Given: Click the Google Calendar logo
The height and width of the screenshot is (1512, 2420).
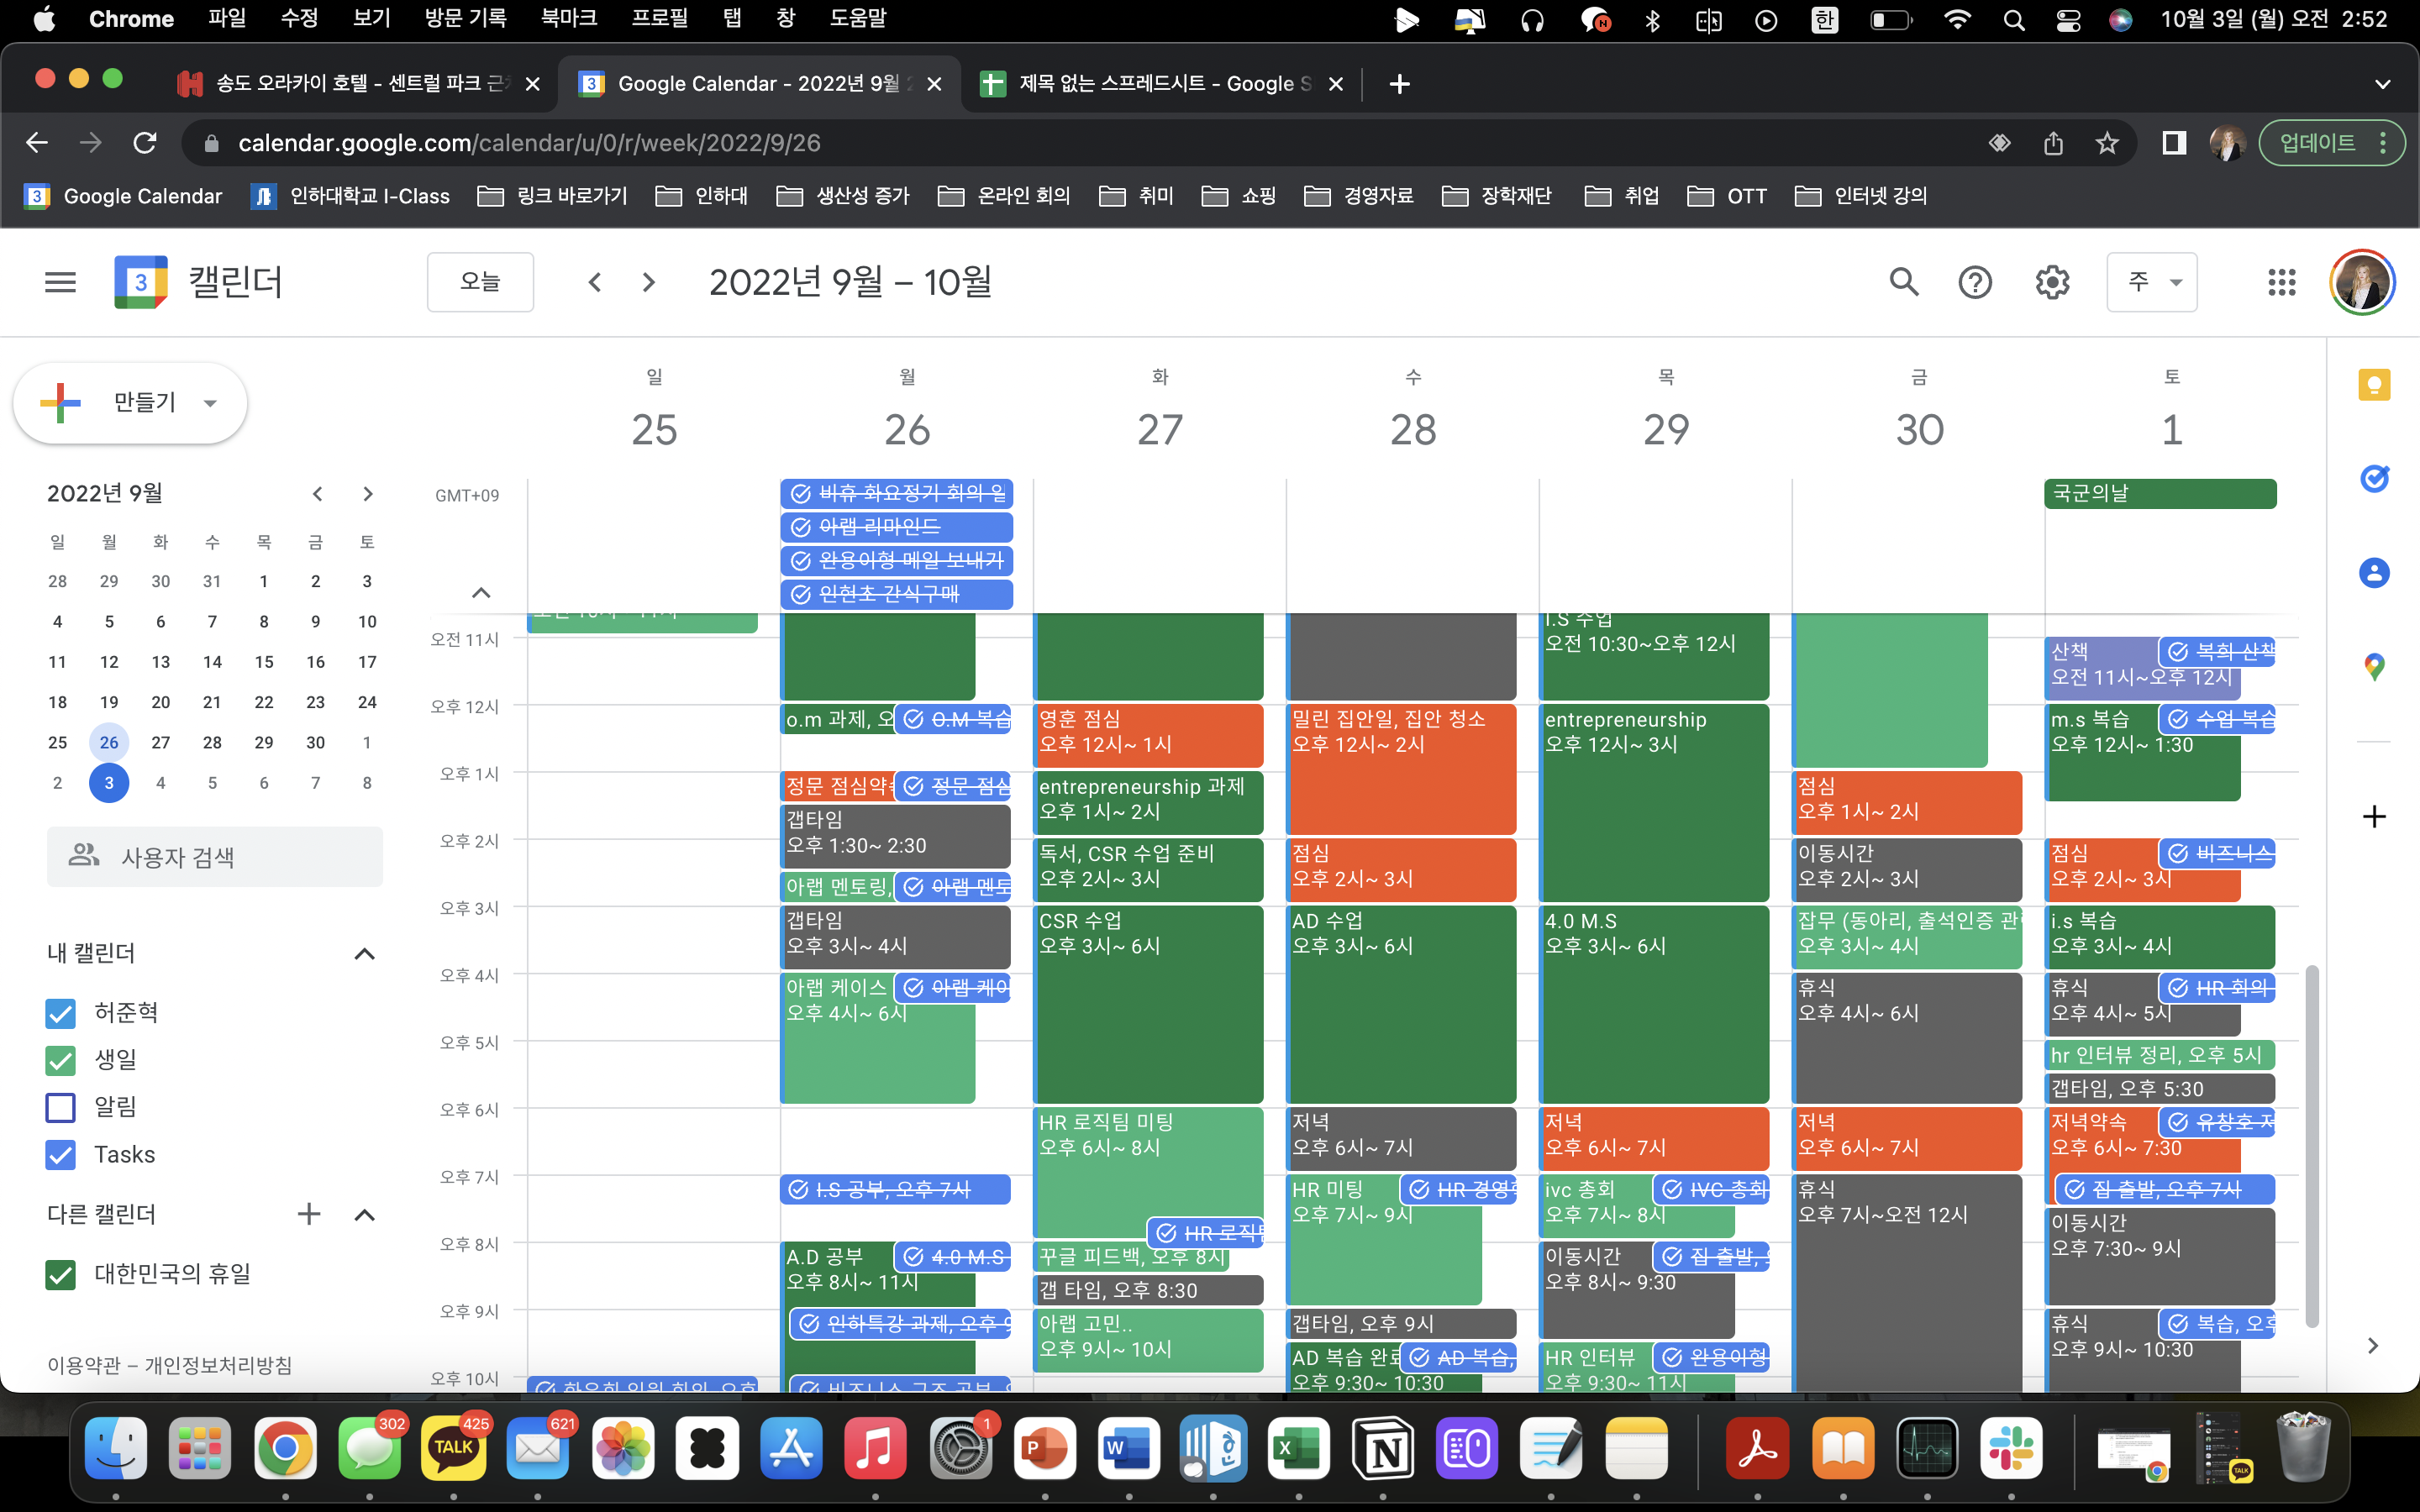Looking at the screenshot, I should coord(141,282).
